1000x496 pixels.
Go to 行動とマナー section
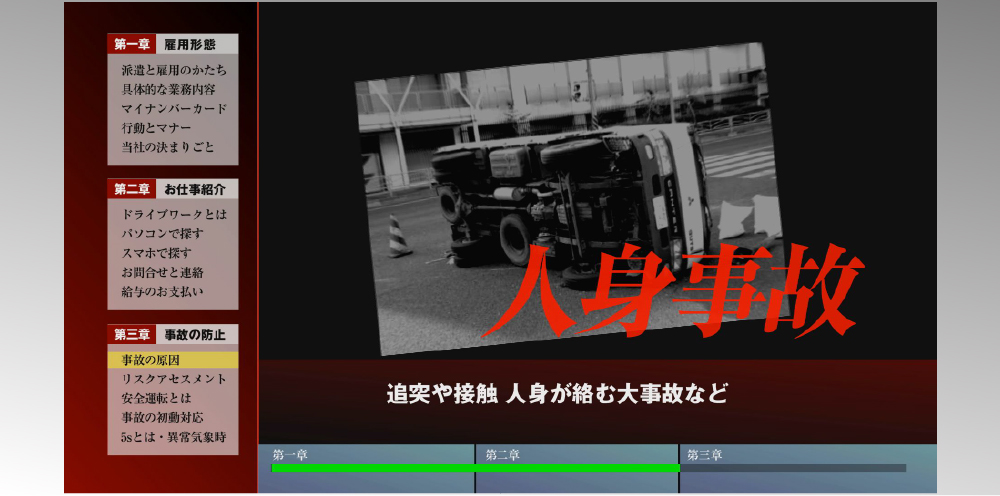(156, 128)
